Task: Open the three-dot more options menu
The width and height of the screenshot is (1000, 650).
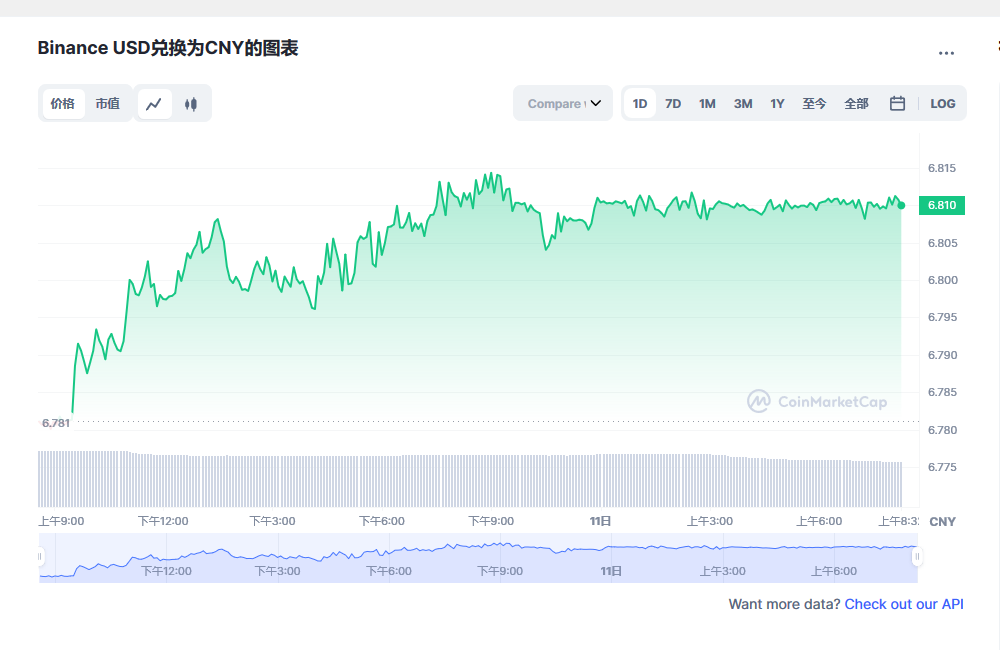Action: pos(946,54)
